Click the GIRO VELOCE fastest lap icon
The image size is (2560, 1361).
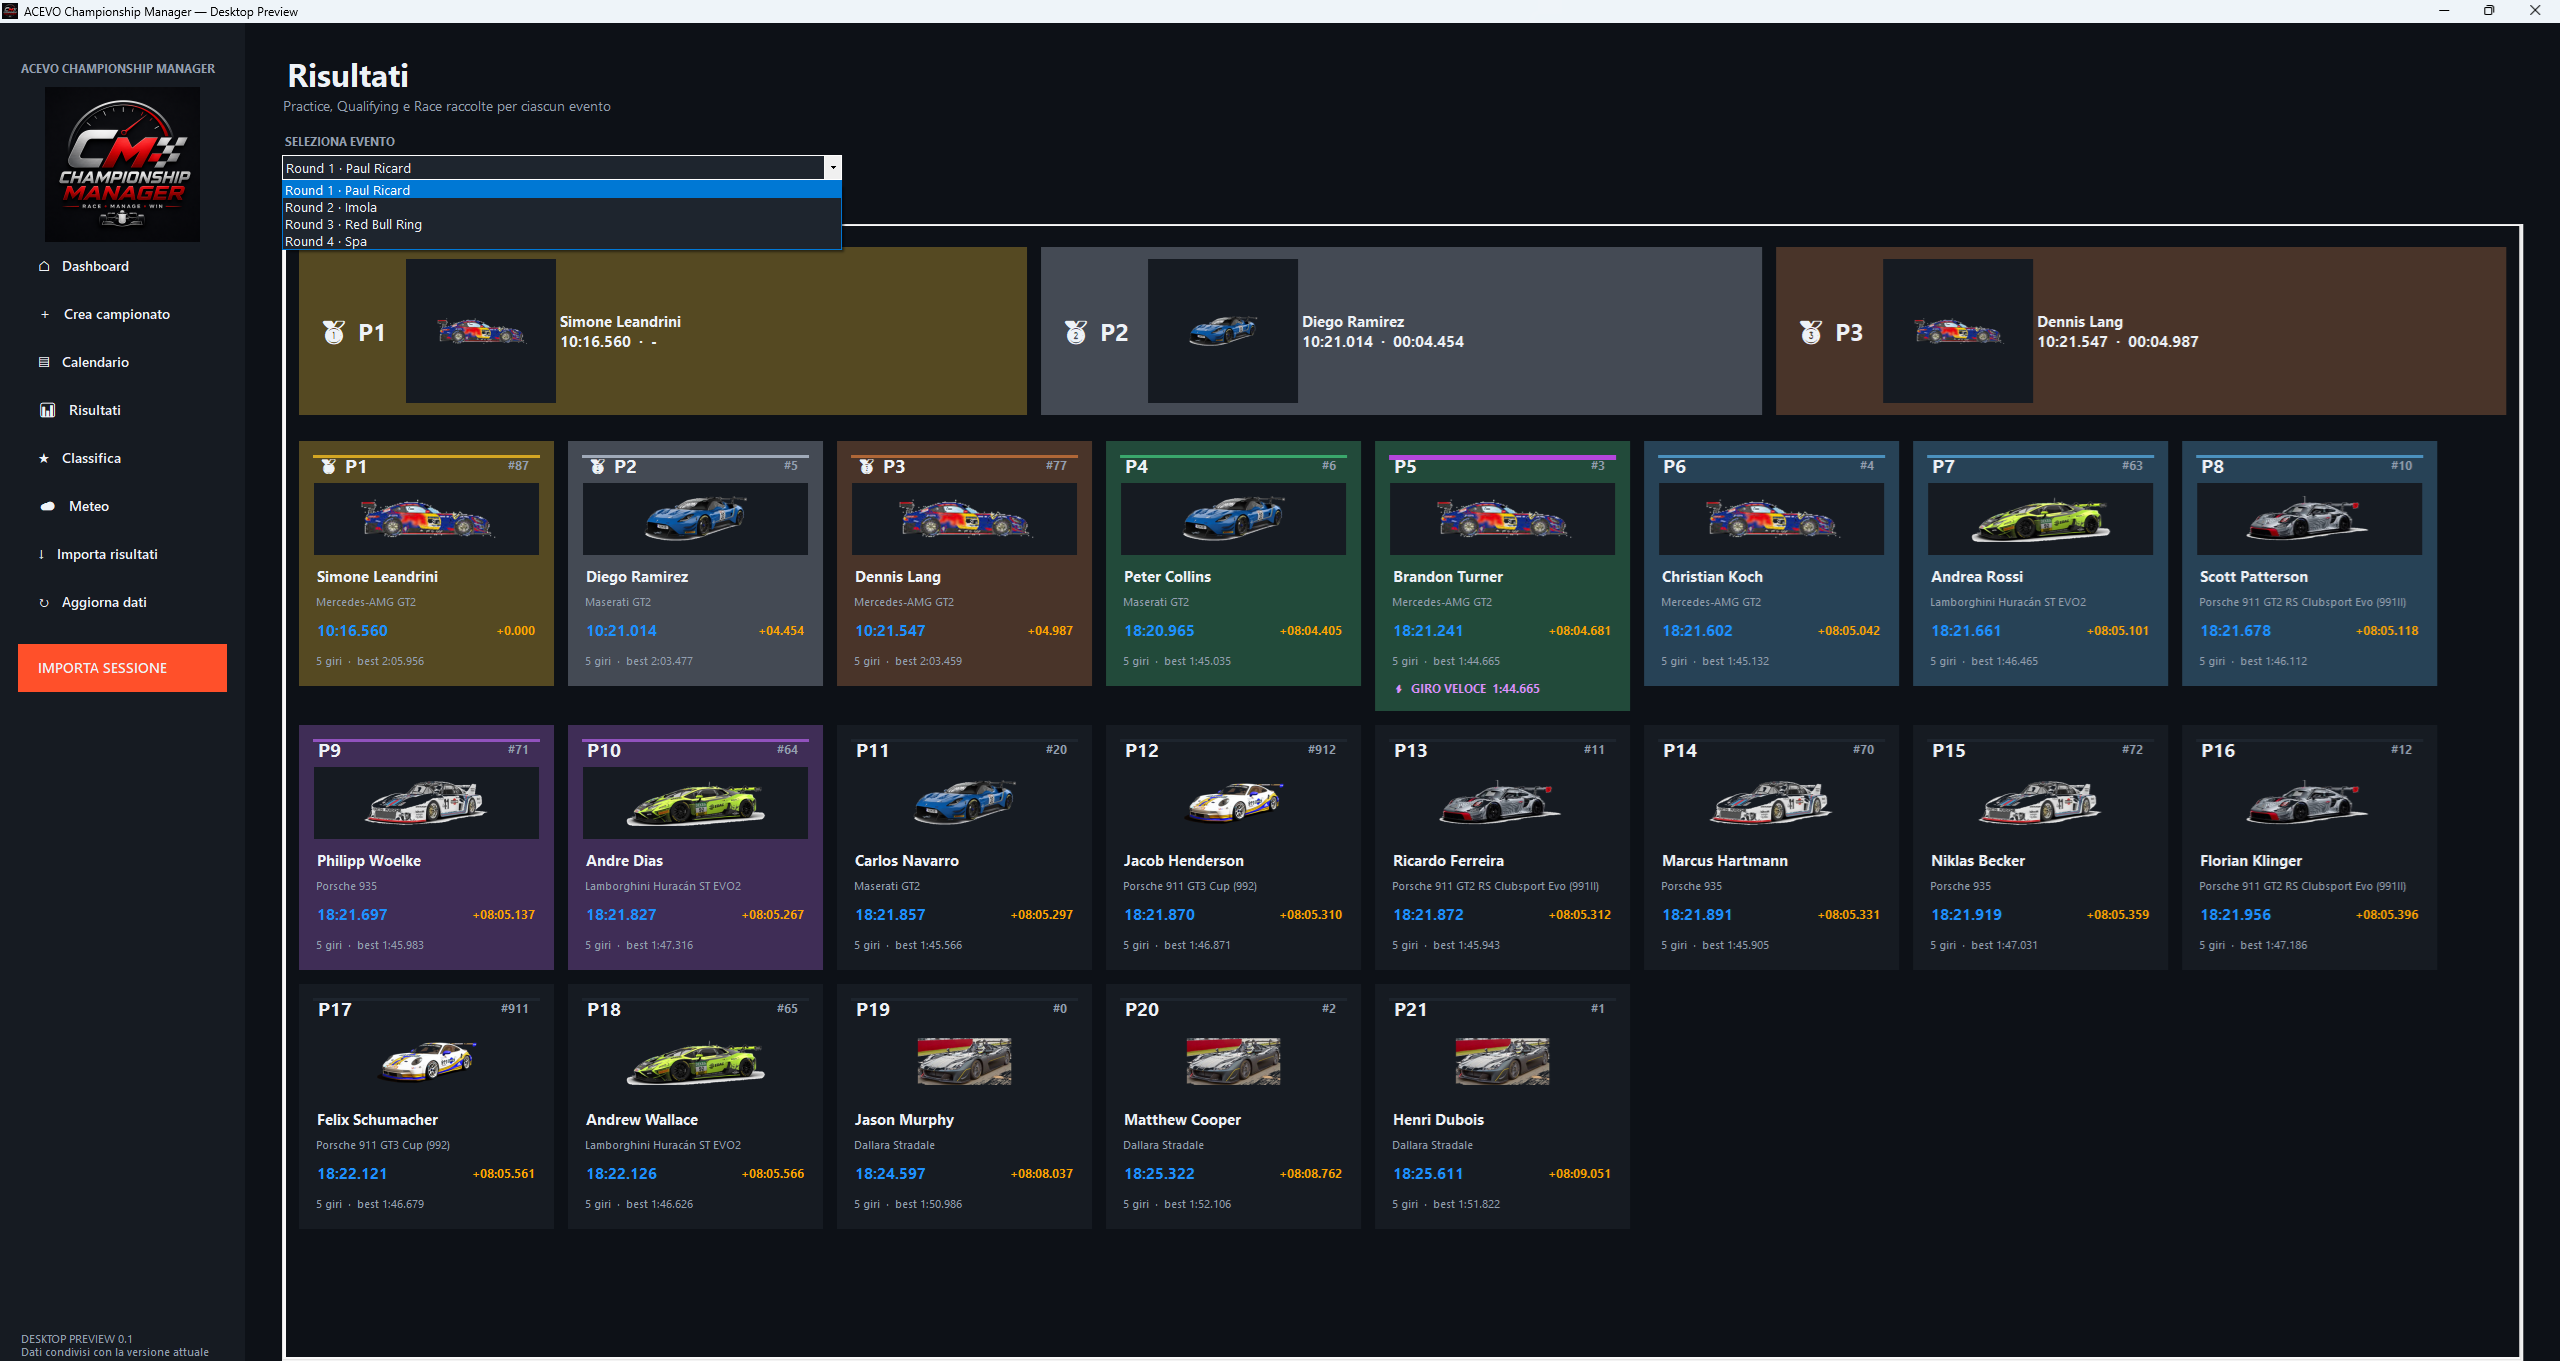click(1399, 689)
